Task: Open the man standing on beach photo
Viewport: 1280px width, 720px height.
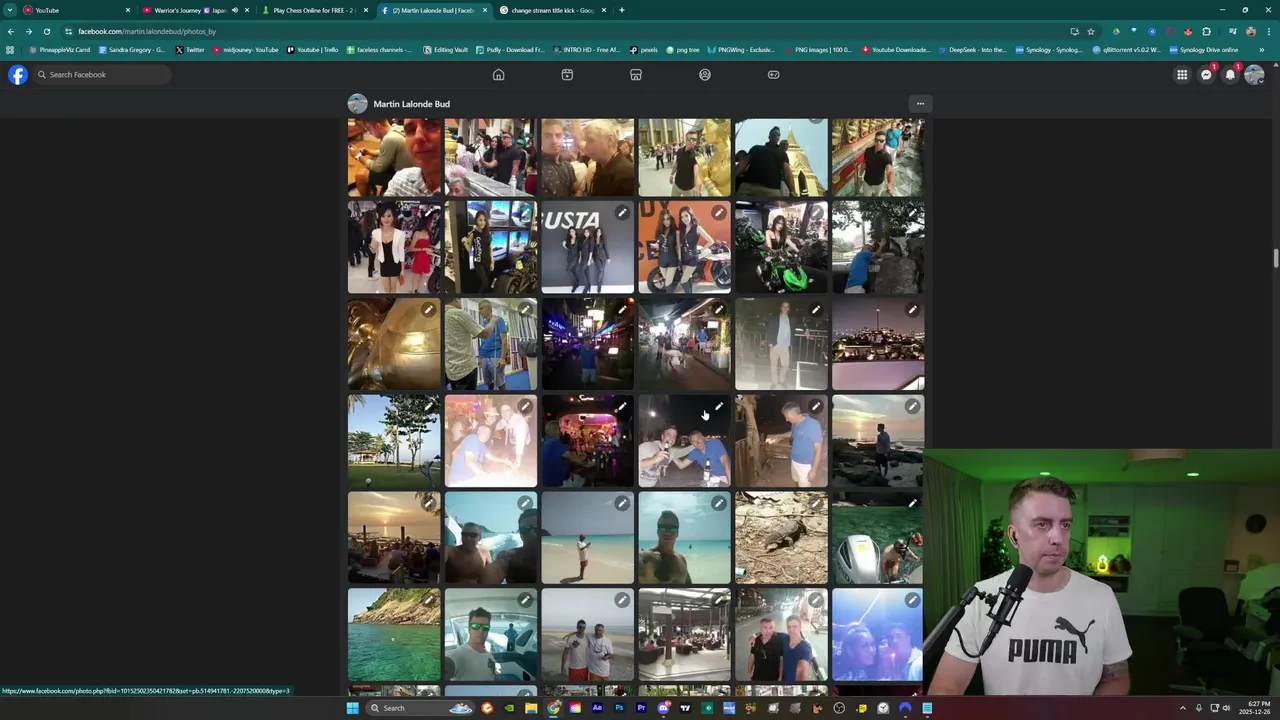Action: (x=587, y=537)
